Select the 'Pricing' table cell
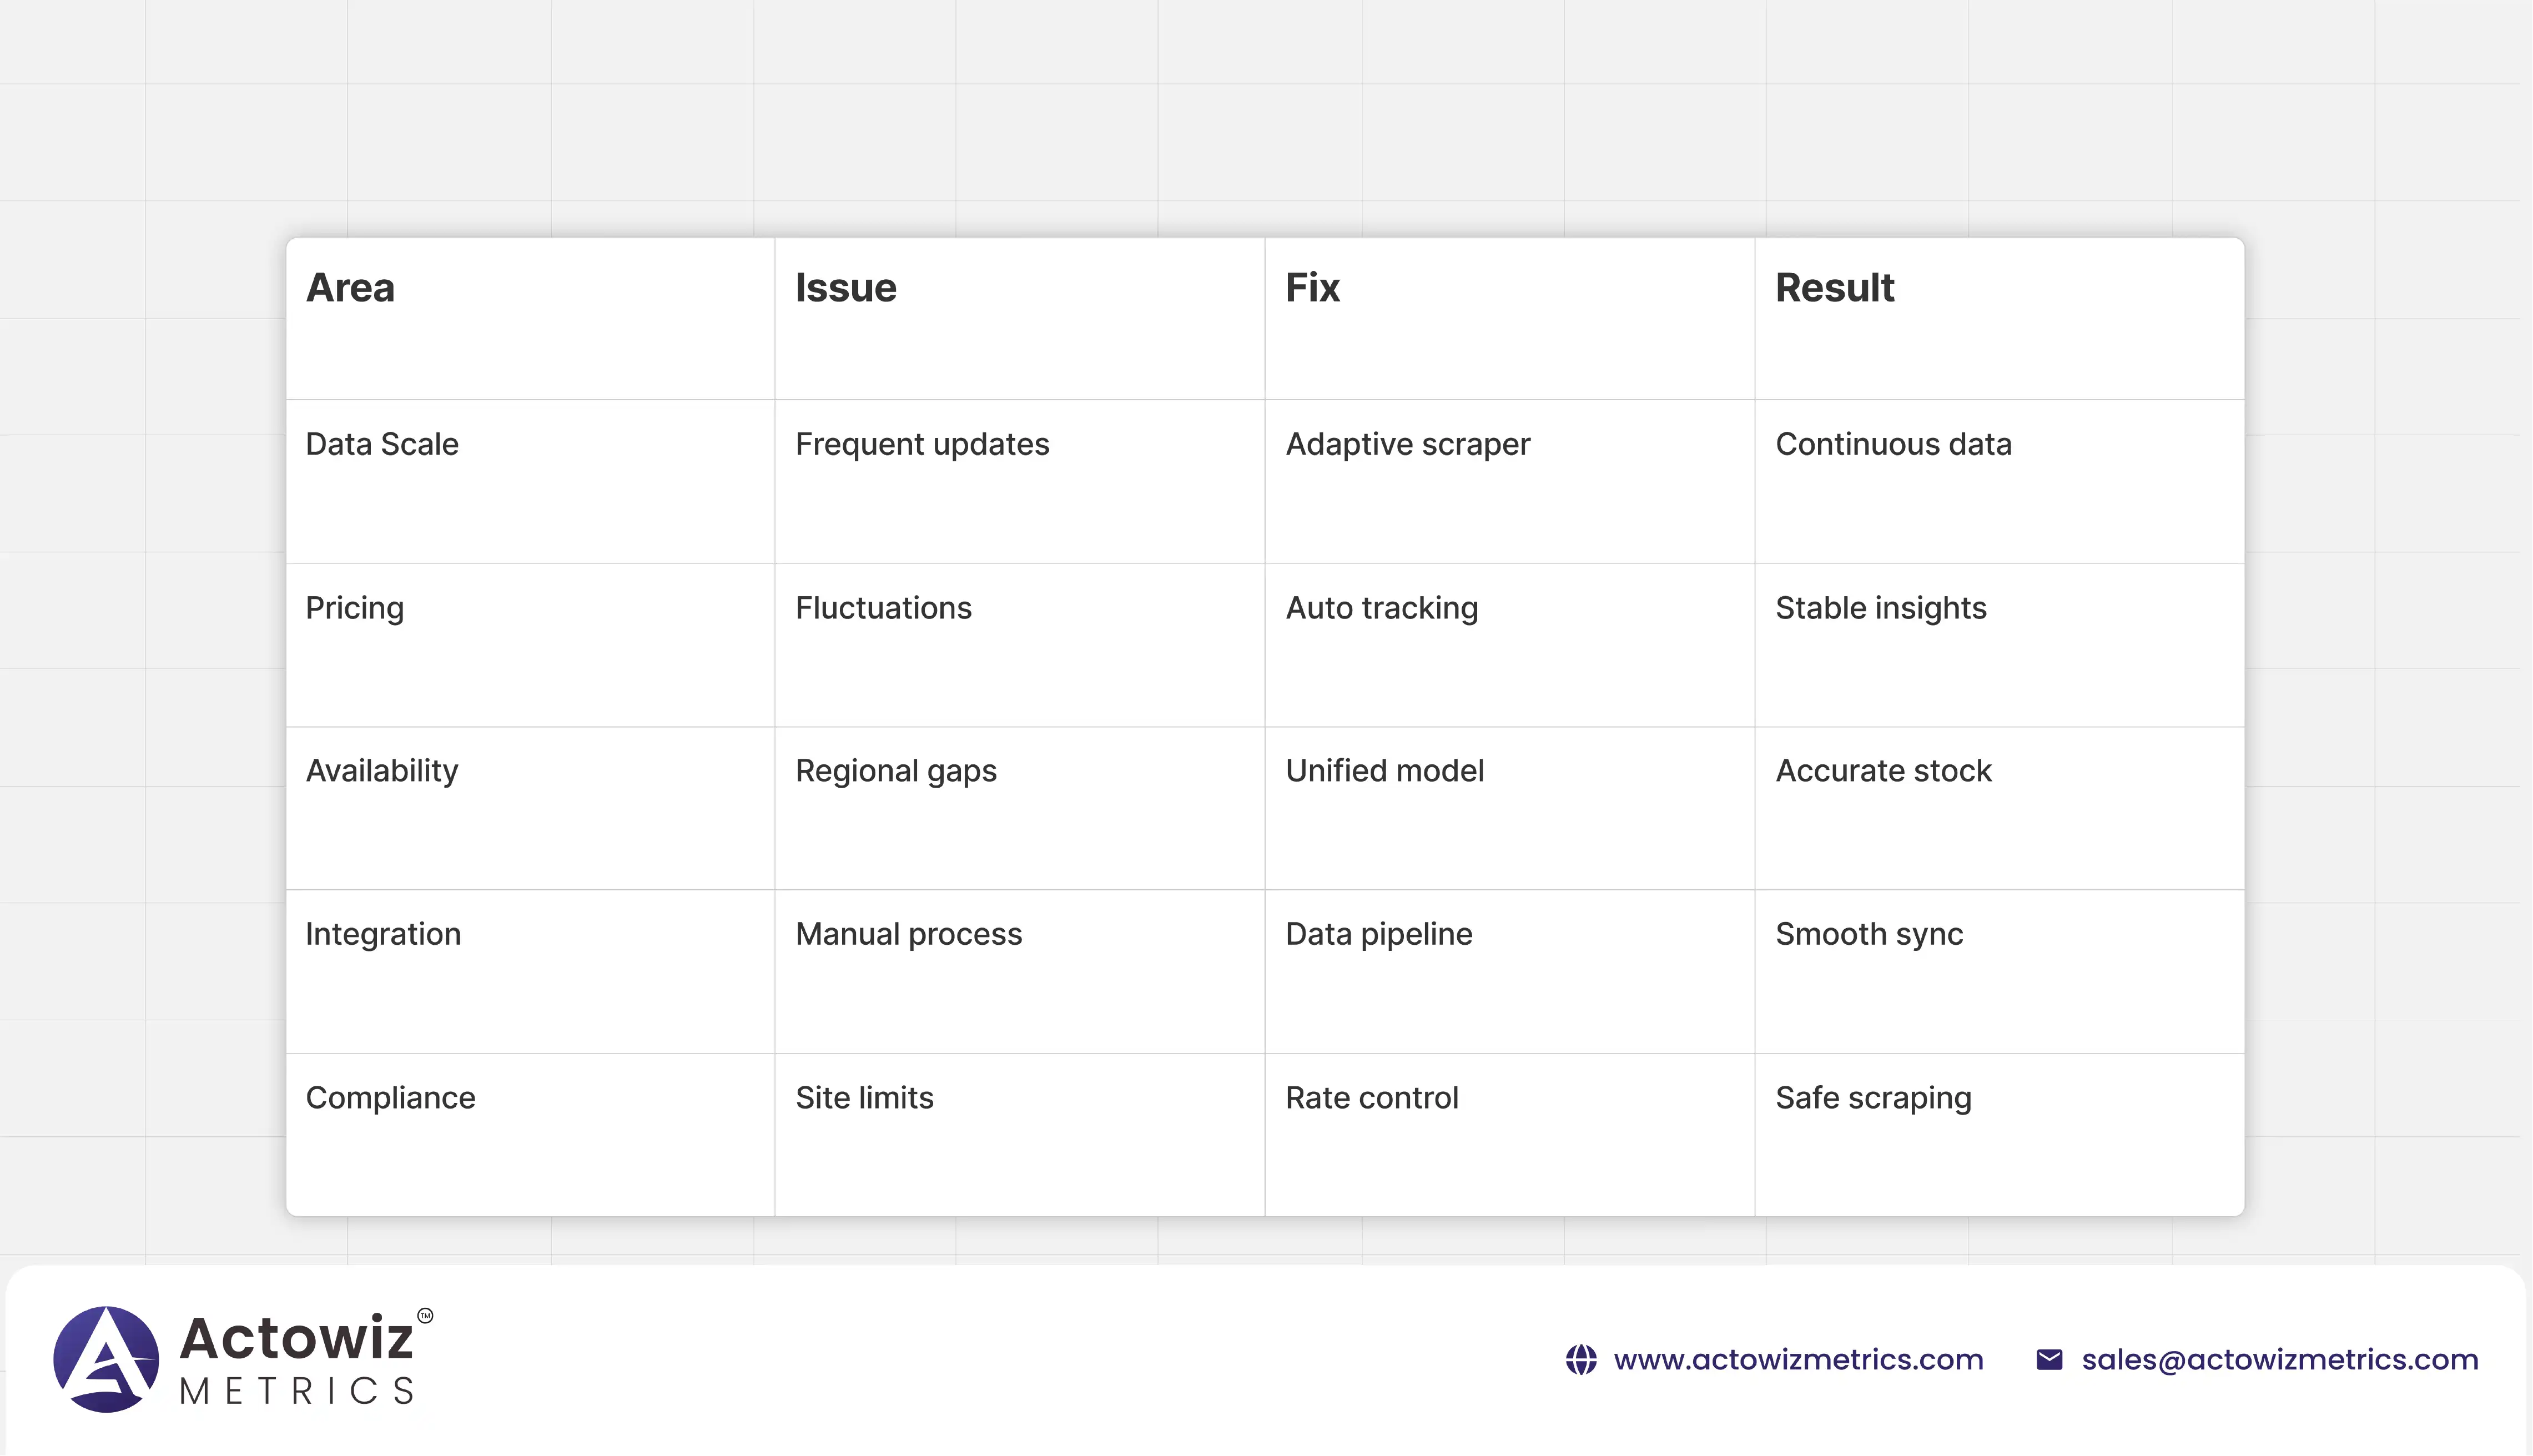Image resolution: width=2533 pixels, height=1456 pixels. tap(354, 608)
